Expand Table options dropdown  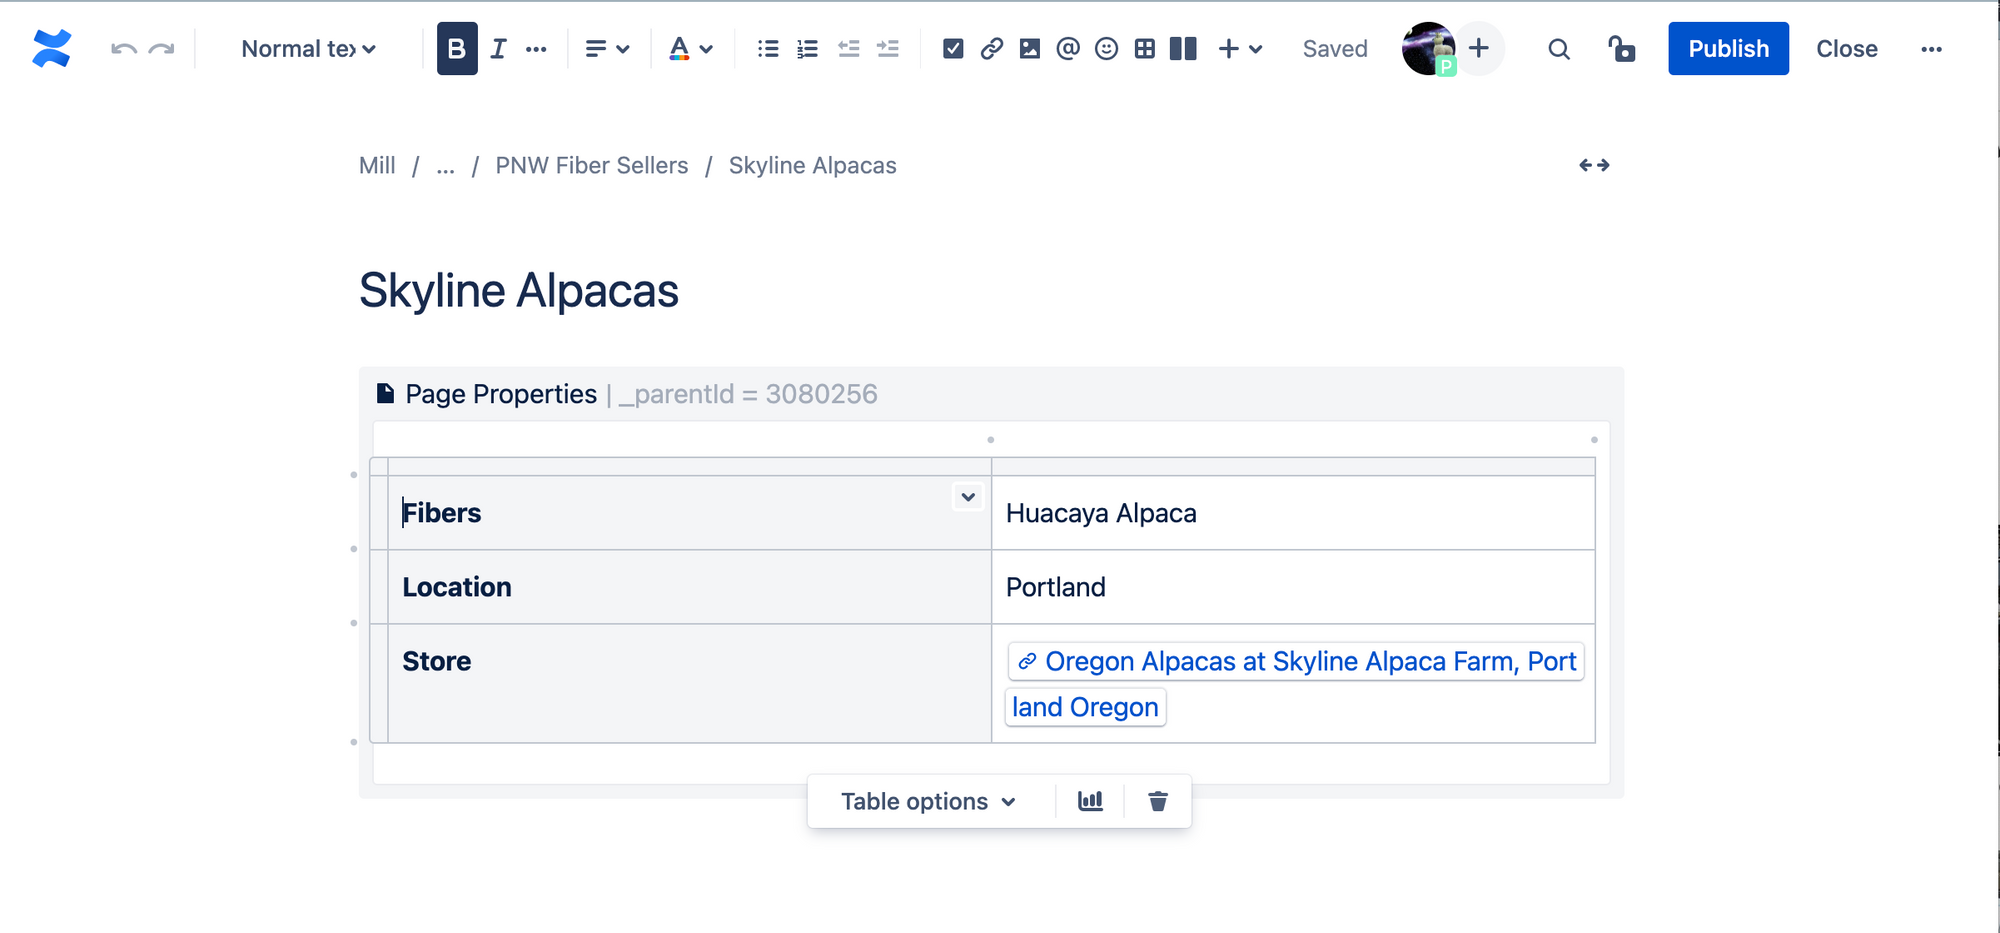pyautogui.click(x=929, y=801)
